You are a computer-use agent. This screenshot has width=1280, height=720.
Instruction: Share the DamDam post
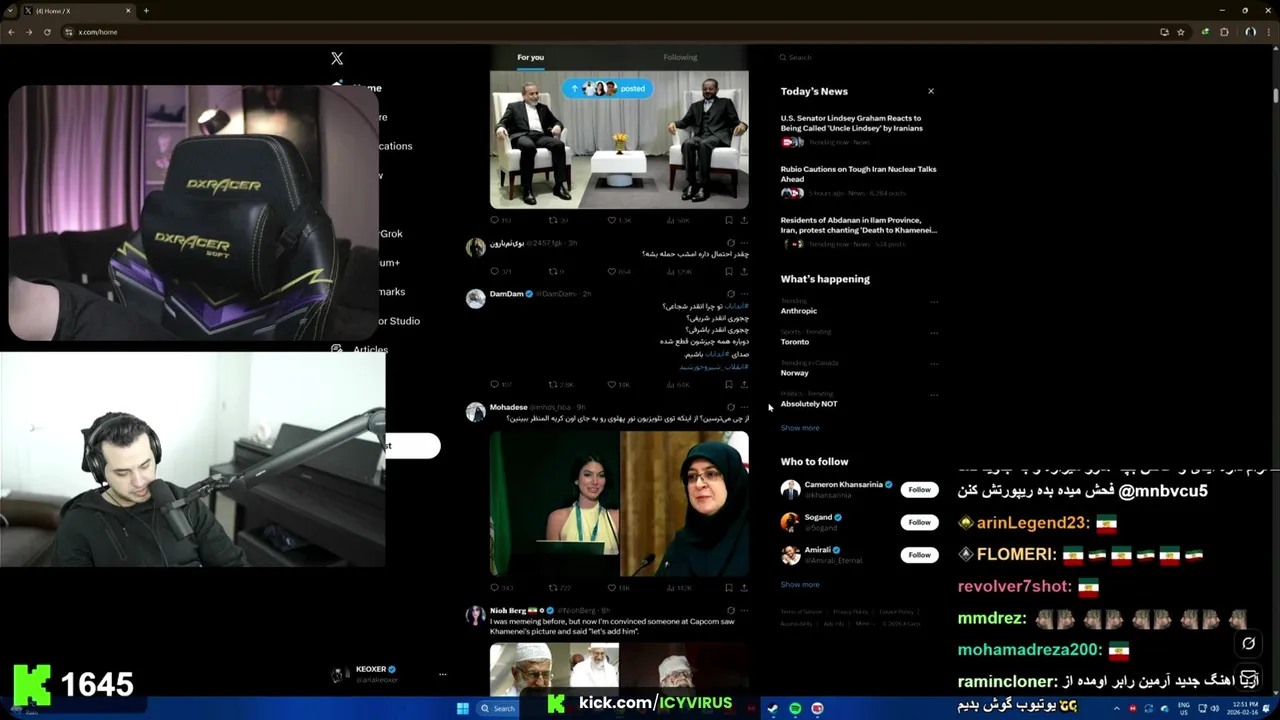tap(743, 384)
